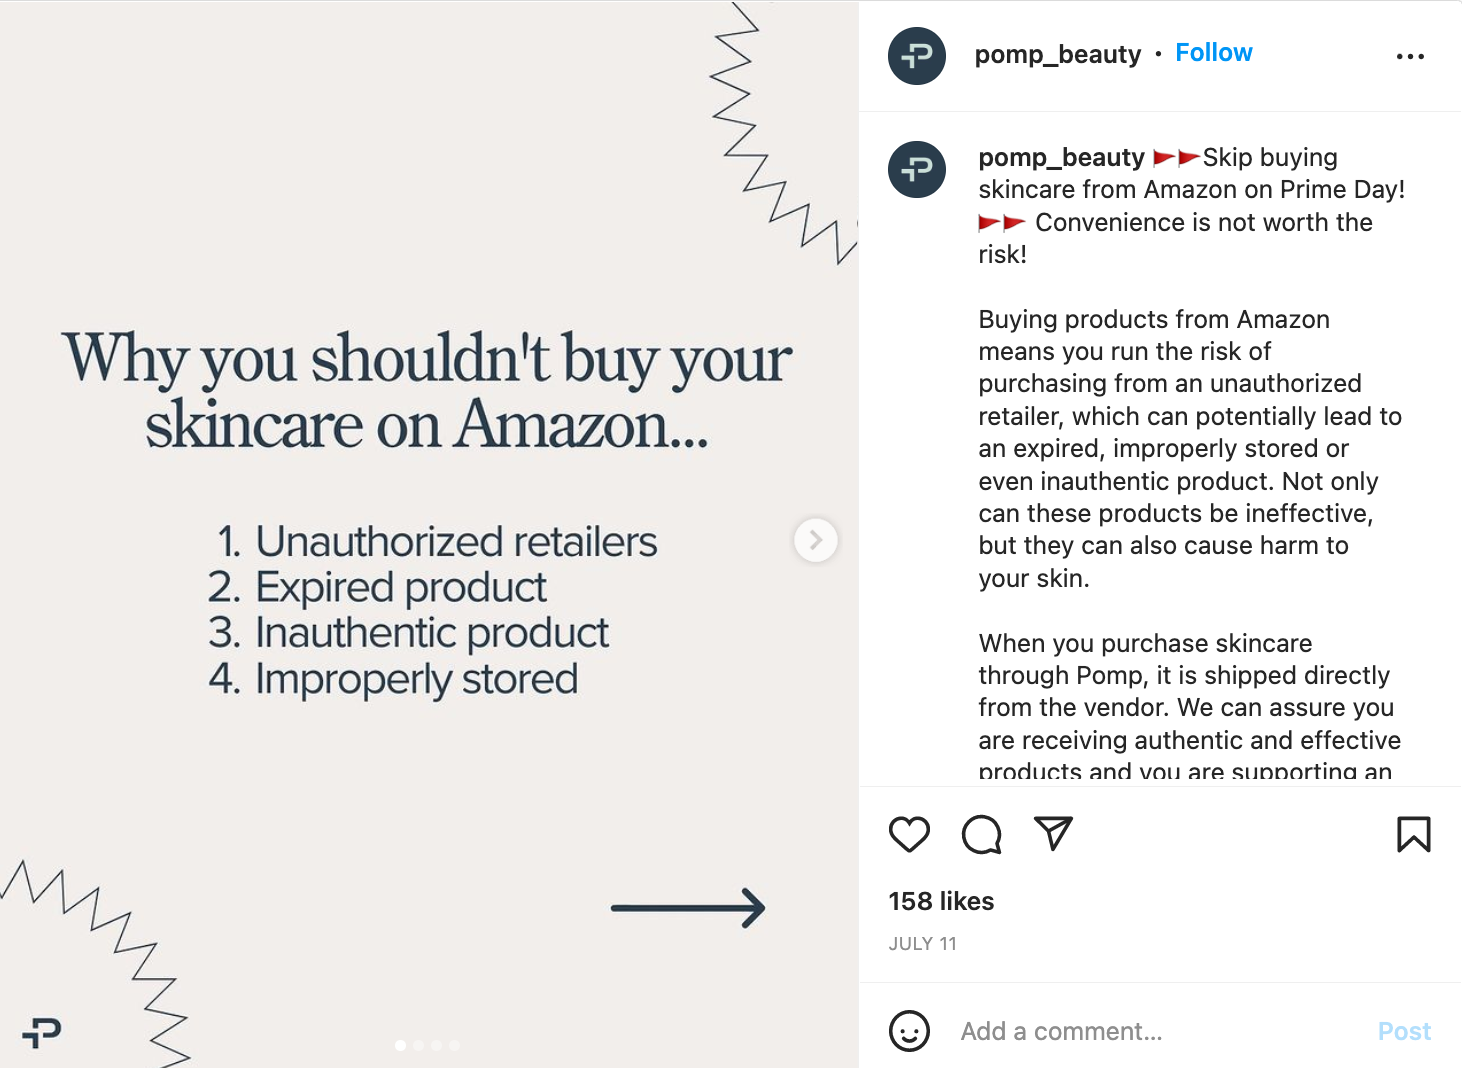The width and height of the screenshot is (1462, 1068).
Task: Jump to the second carousel dot
Action: (x=419, y=1045)
